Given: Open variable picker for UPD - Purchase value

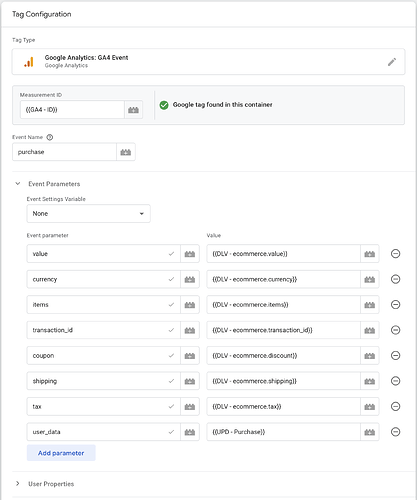Looking at the screenshot, I should [370, 432].
